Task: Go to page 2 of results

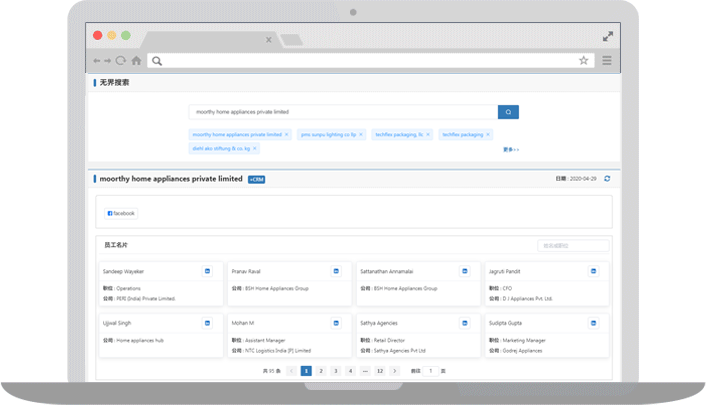Action: pyautogui.click(x=321, y=371)
